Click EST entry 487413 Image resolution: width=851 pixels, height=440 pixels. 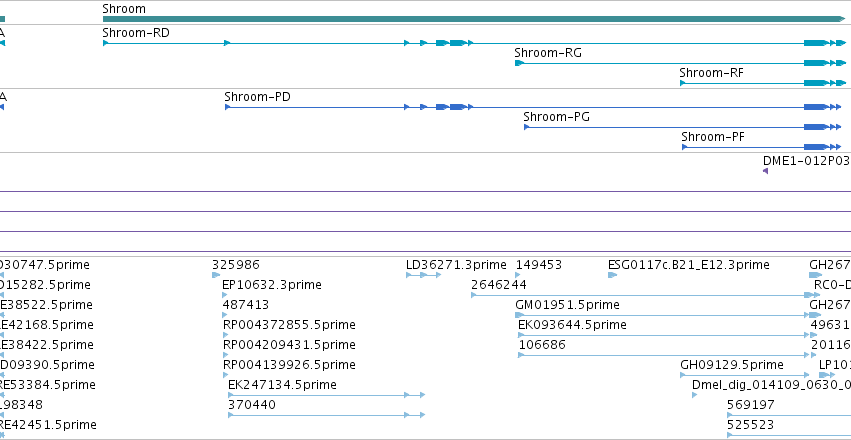pyautogui.click(x=245, y=305)
